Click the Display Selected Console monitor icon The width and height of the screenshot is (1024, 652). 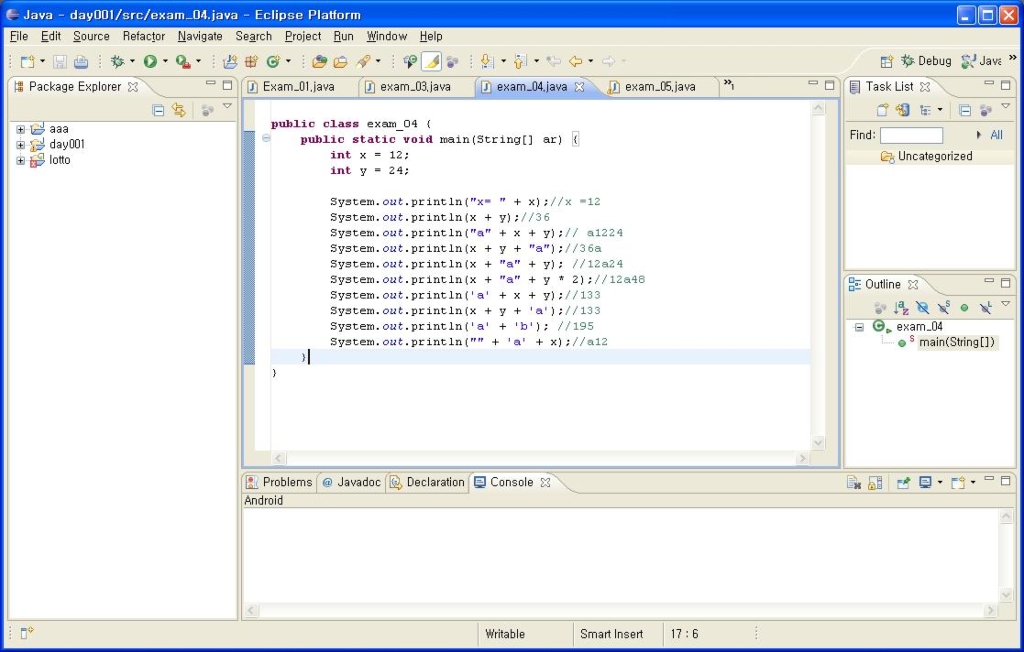pyautogui.click(x=925, y=483)
